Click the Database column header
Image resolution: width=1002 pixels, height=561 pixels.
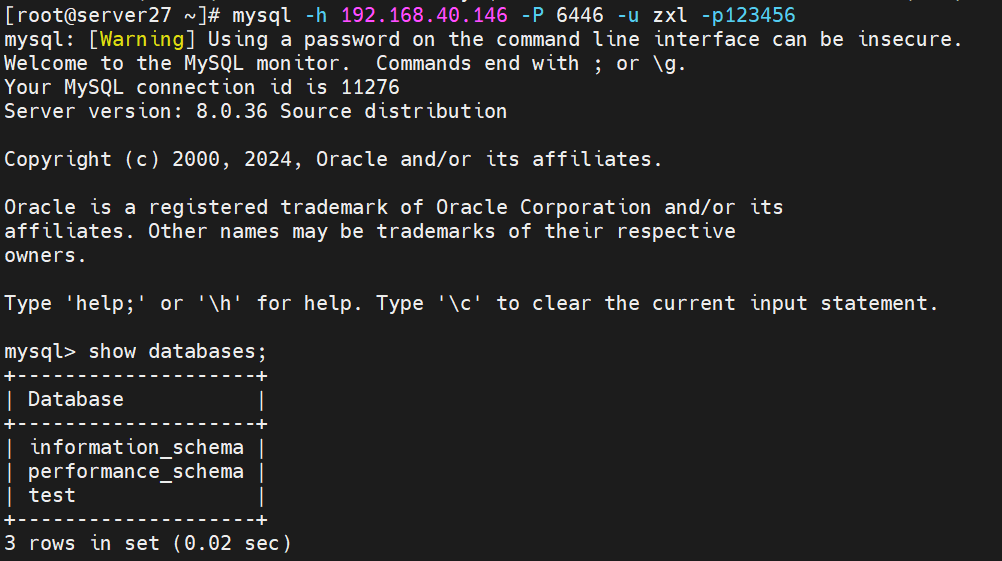click(x=75, y=399)
